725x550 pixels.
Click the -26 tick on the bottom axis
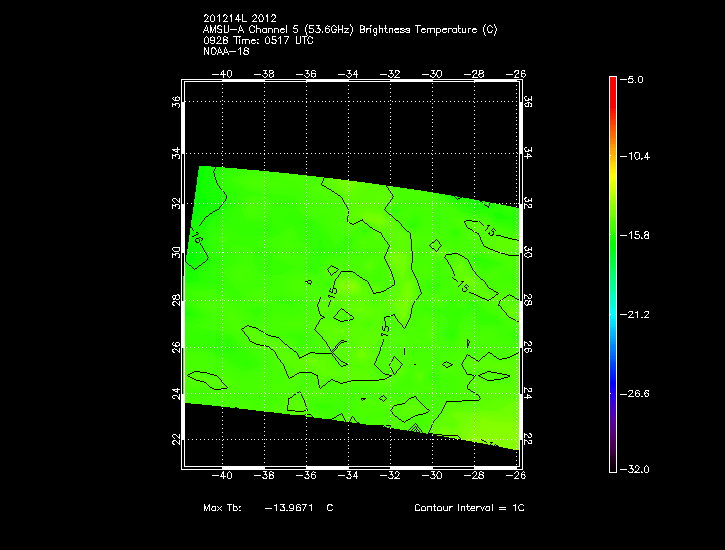tap(518, 476)
